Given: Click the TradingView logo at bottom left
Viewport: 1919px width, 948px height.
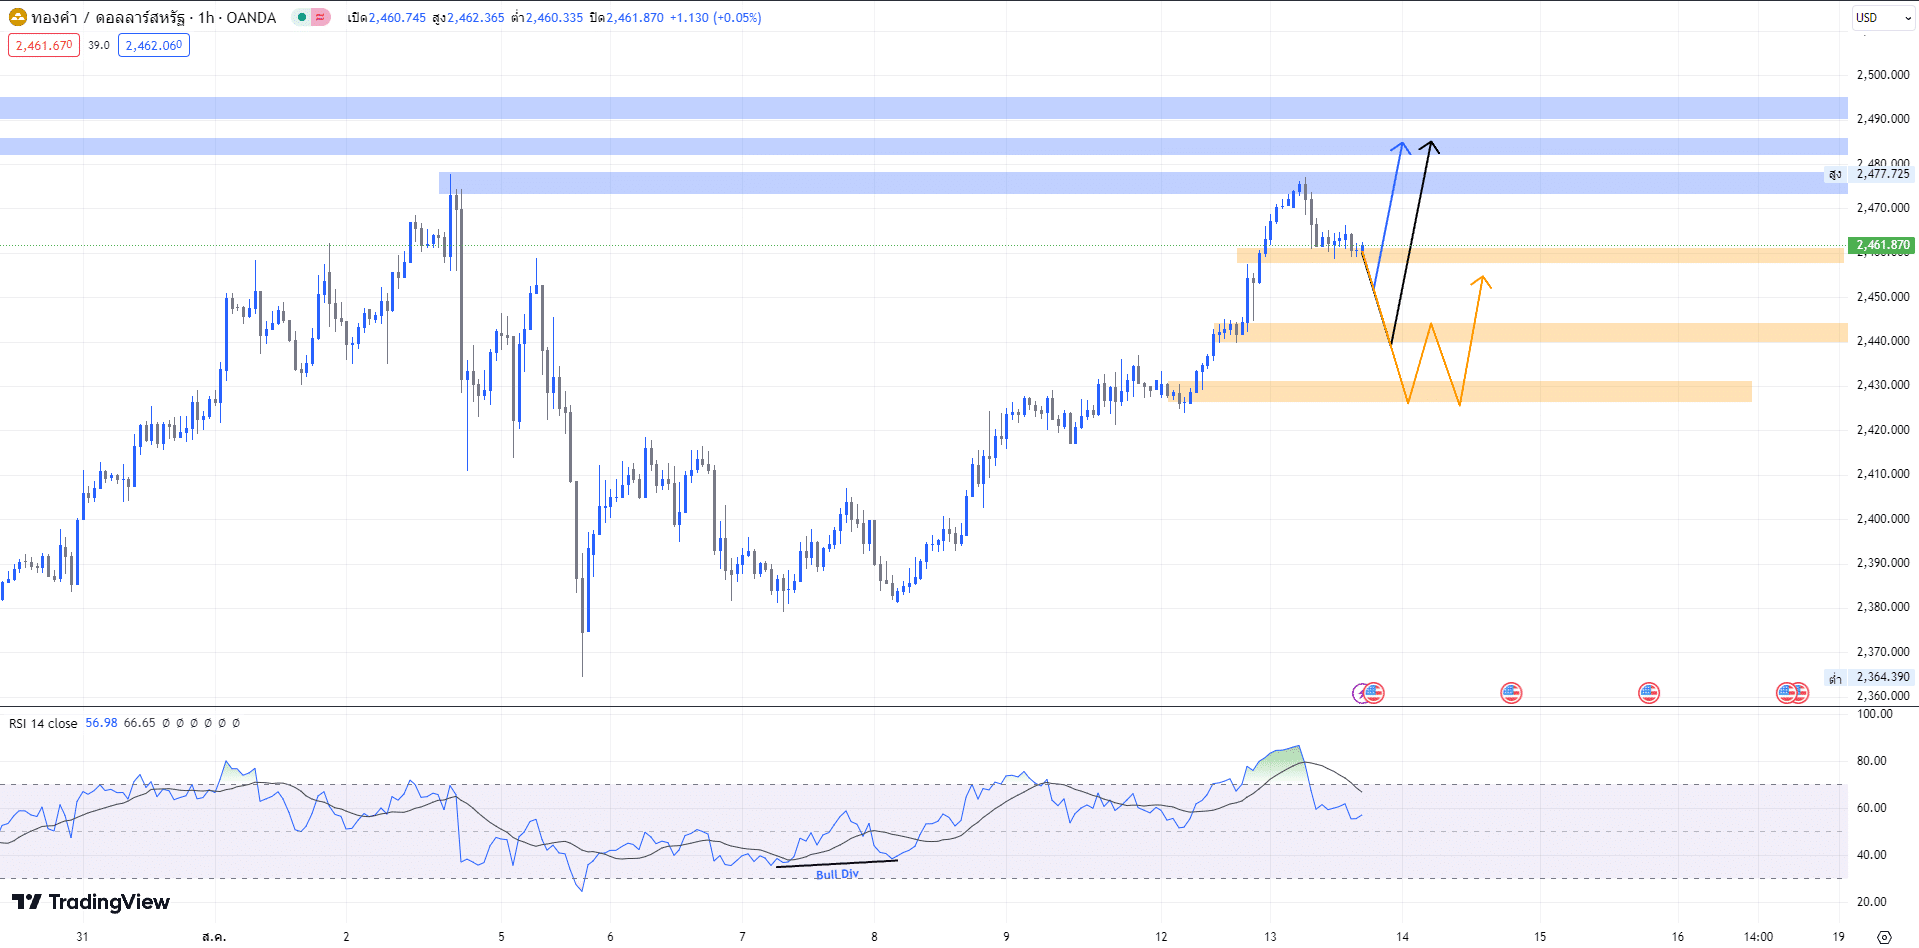Looking at the screenshot, I should (x=90, y=902).
